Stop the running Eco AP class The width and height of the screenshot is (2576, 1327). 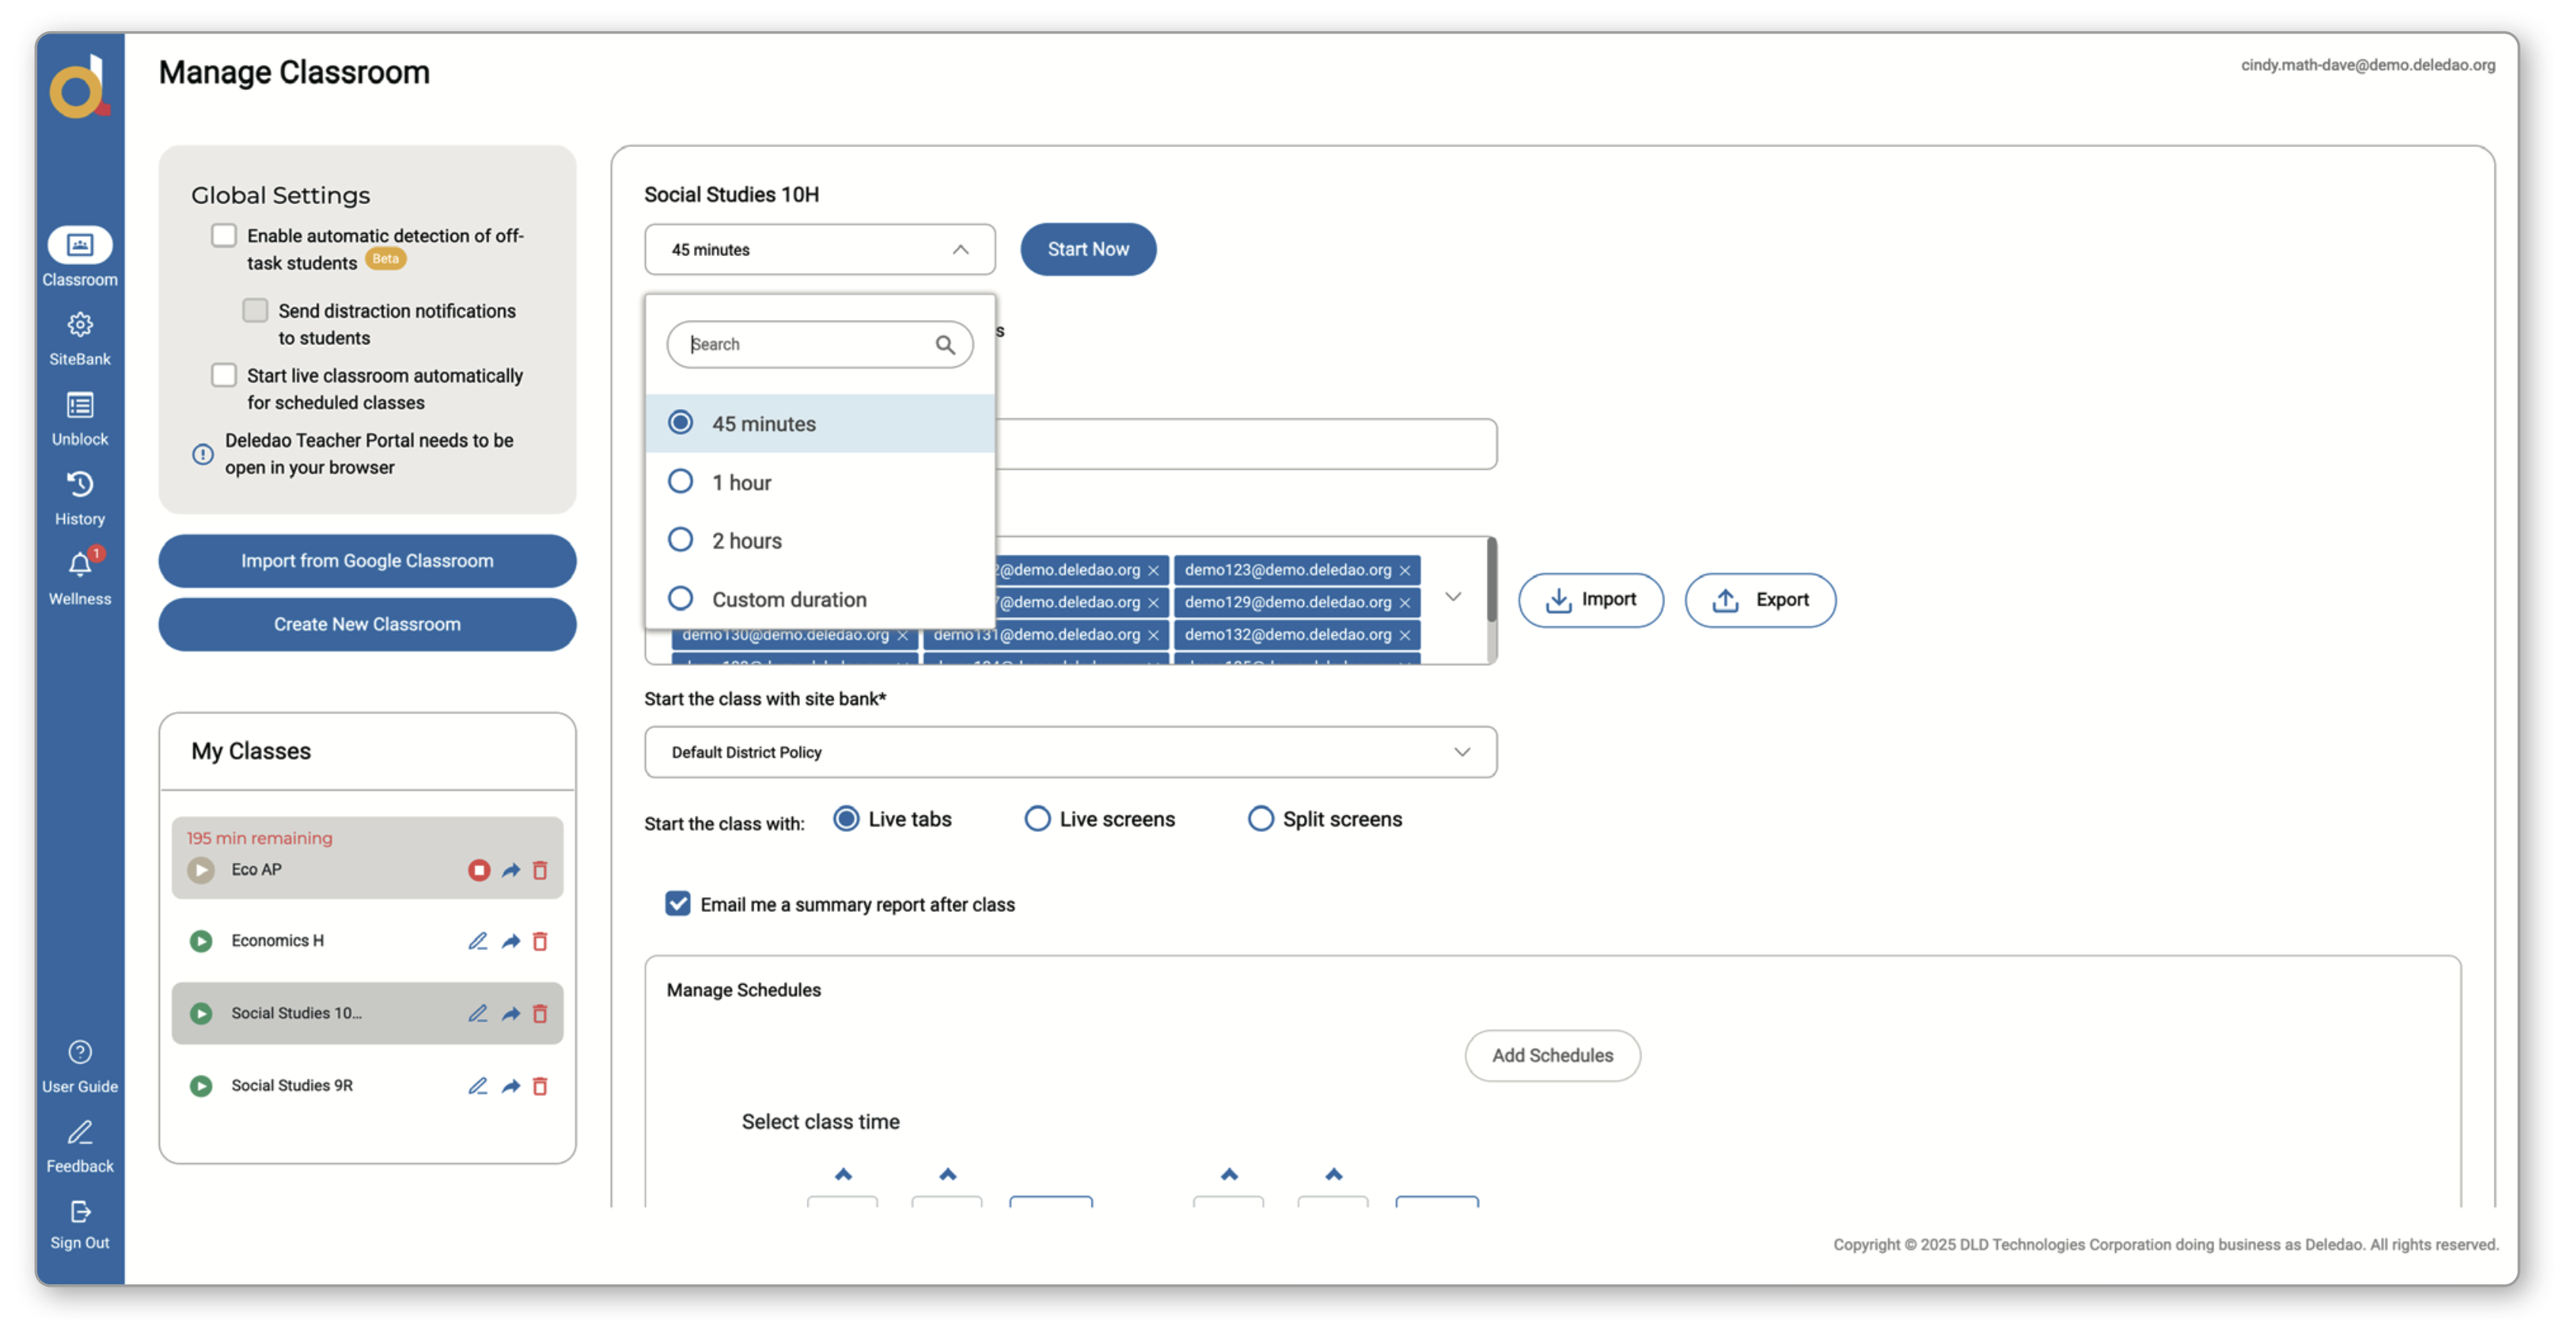[x=479, y=870]
